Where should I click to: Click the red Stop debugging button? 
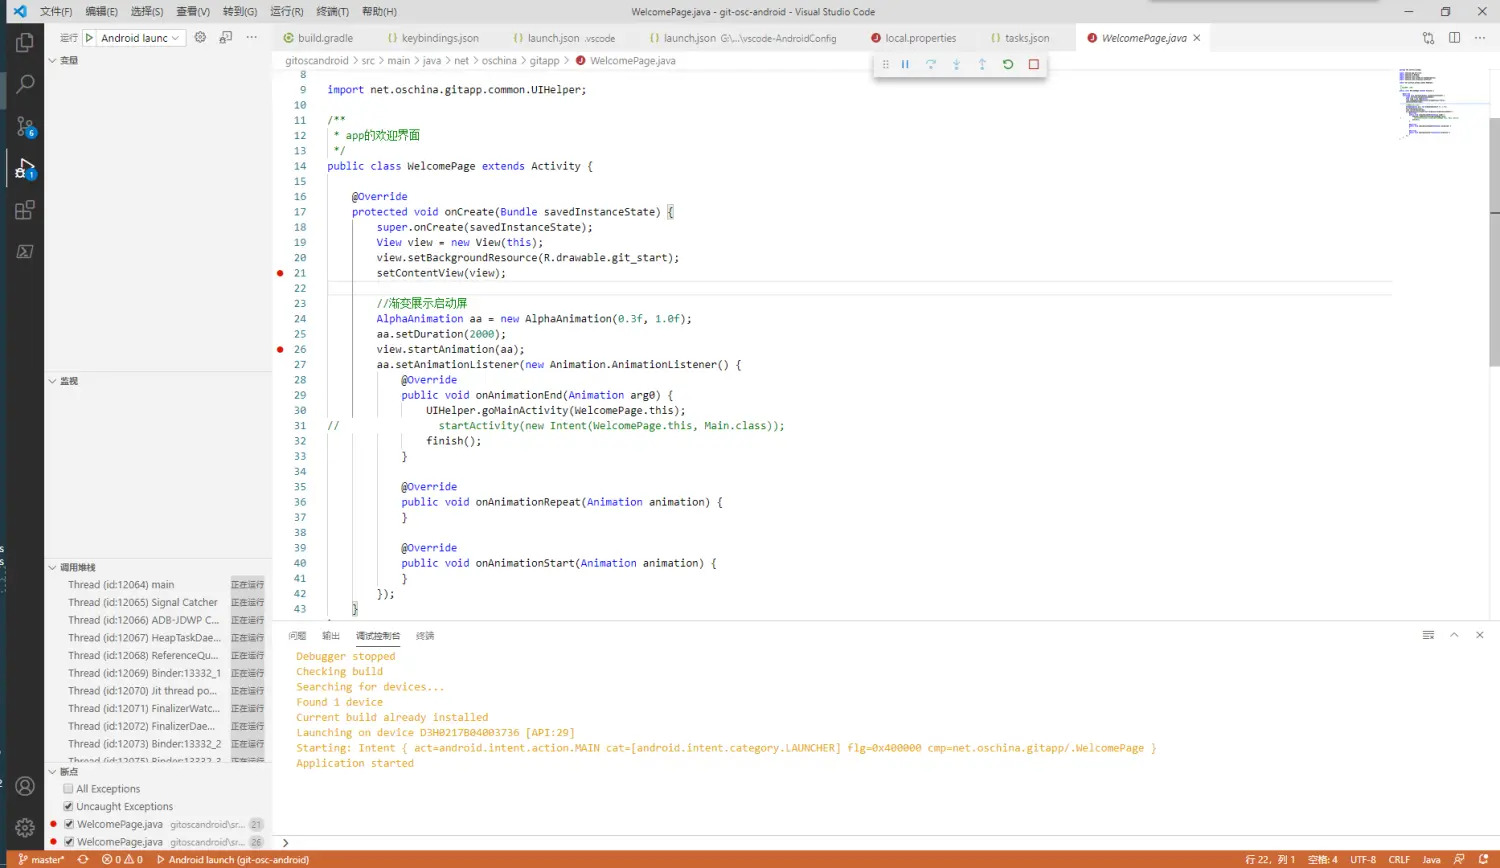click(1034, 64)
